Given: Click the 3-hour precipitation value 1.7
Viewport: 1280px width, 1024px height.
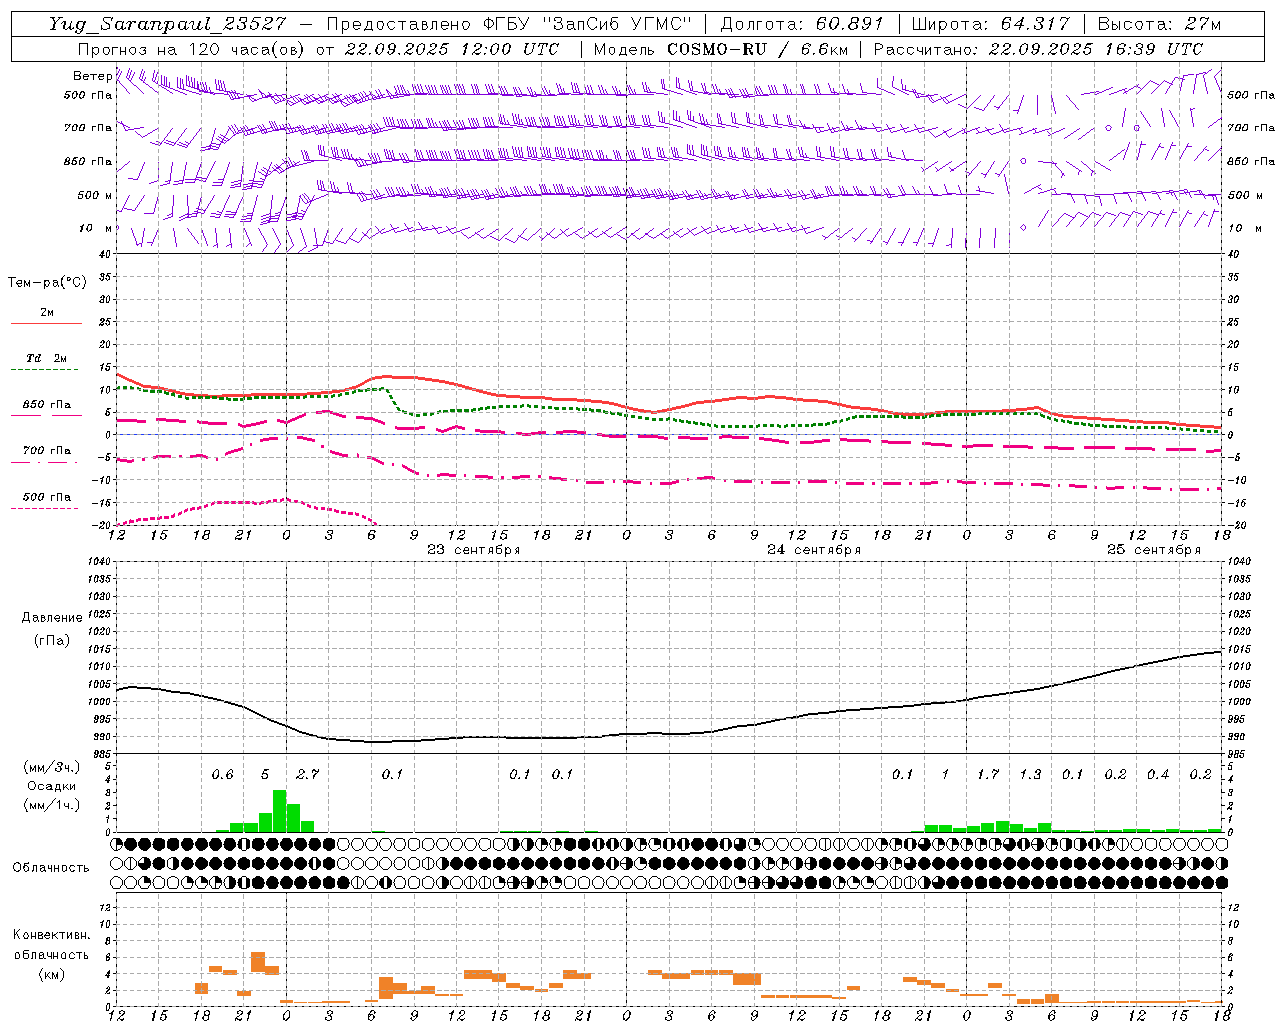Looking at the screenshot, I should tap(988, 775).
